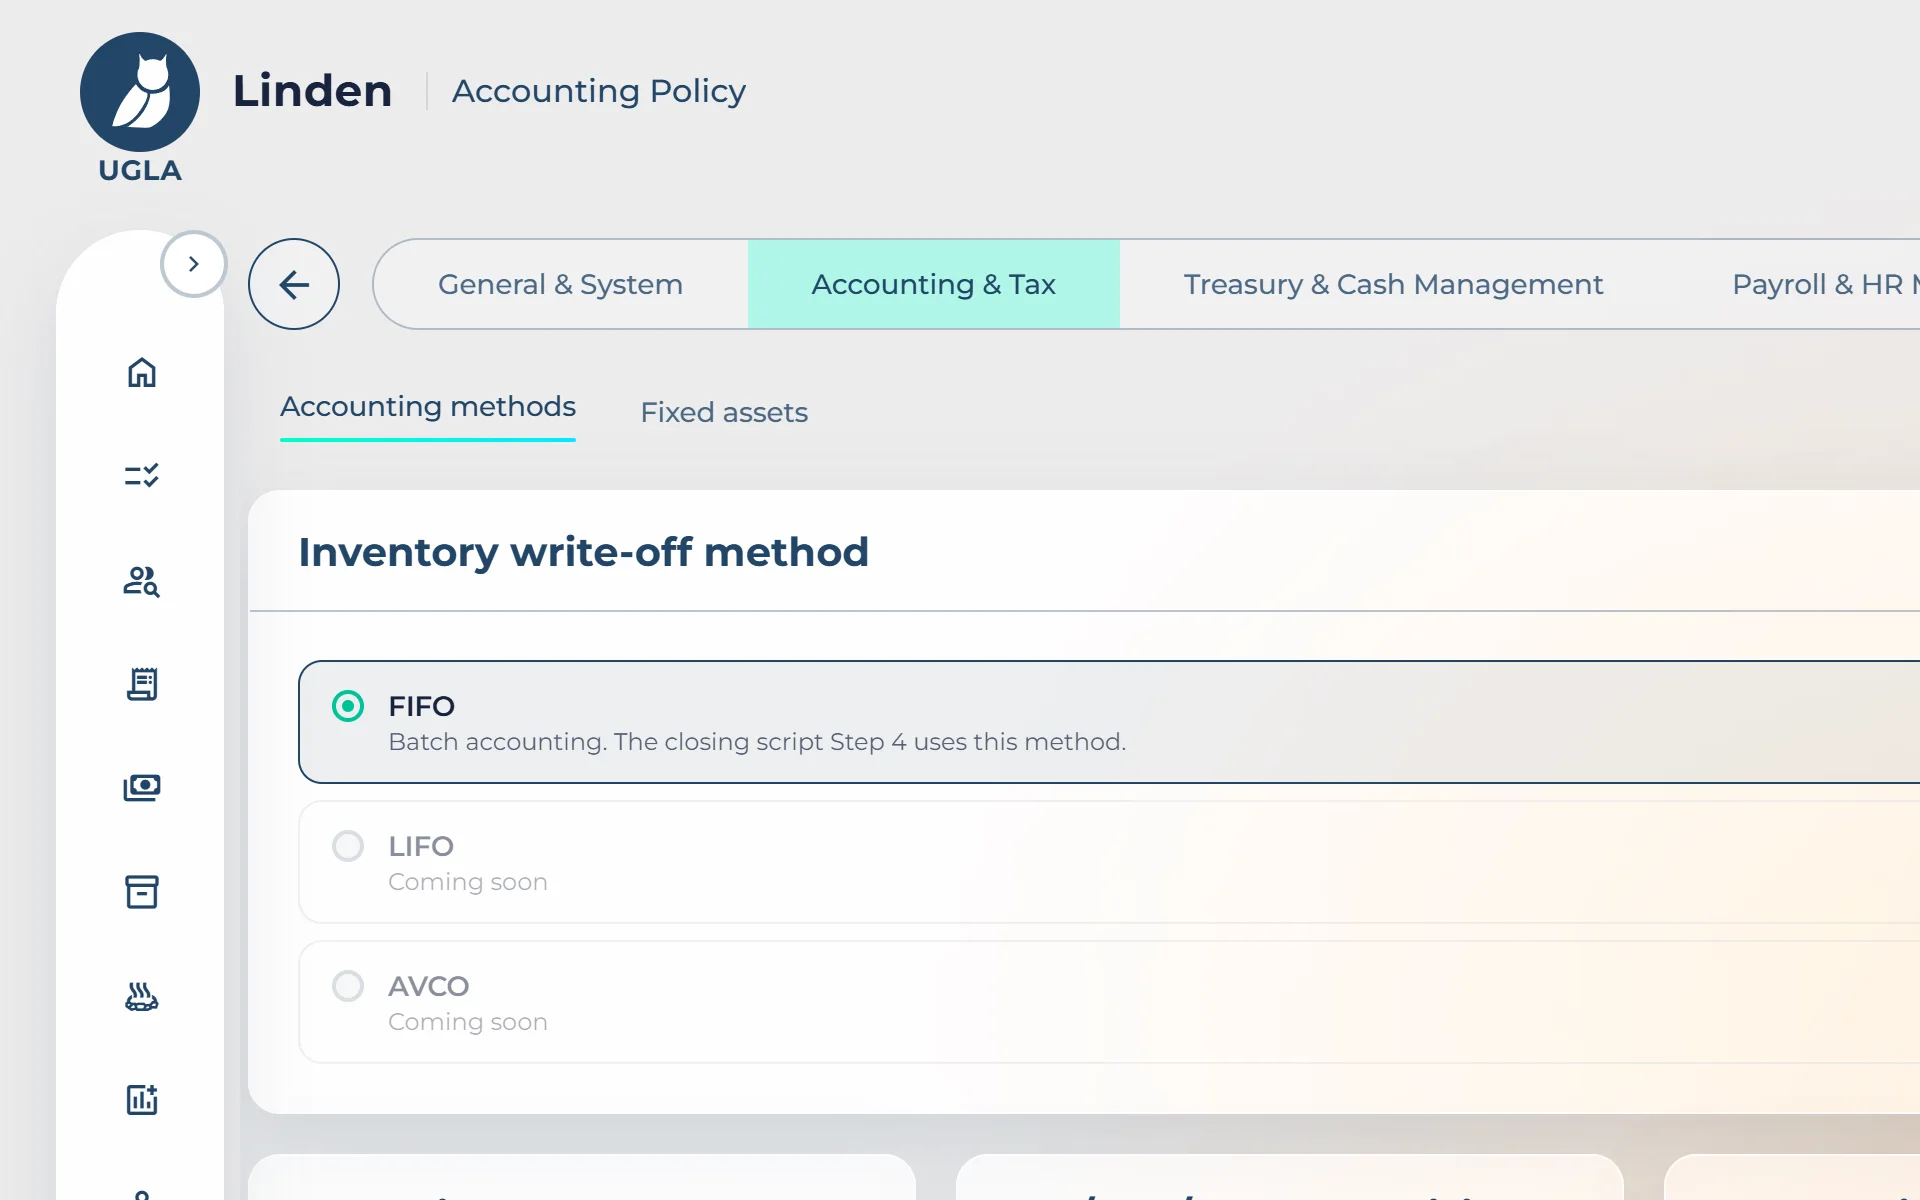Expand the sidebar with the chevron

pyautogui.click(x=194, y=264)
